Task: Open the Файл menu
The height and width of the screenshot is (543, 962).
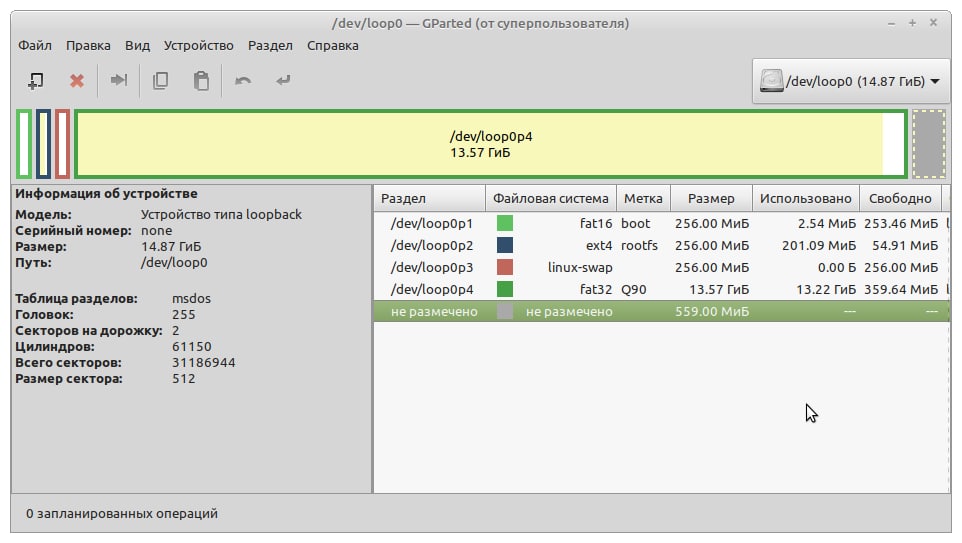Action: pos(34,45)
